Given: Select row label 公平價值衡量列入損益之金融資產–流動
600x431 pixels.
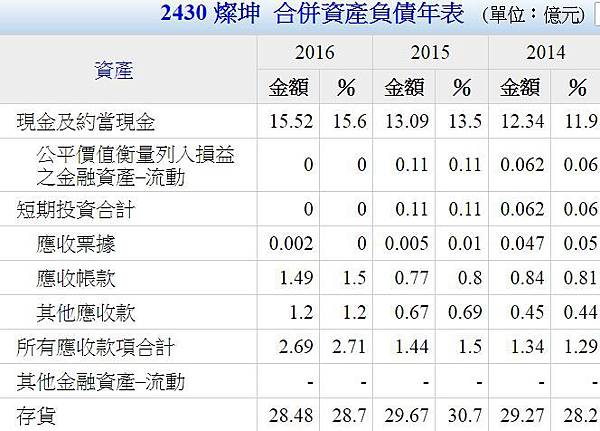Looking at the screenshot, I should 135,165.
